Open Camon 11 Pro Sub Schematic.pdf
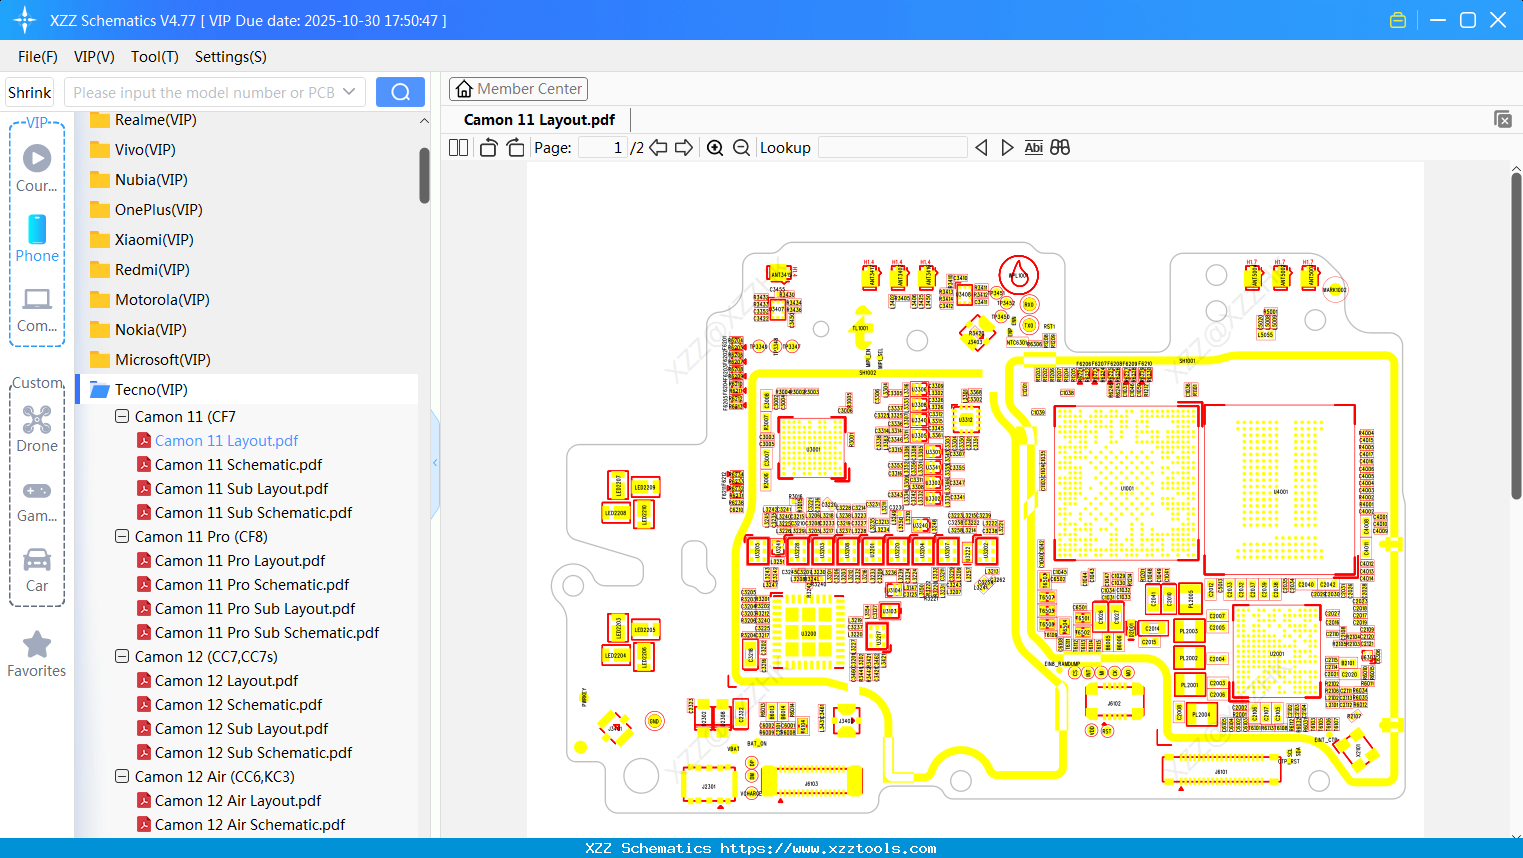Image resolution: width=1523 pixels, height=858 pixels. 267,633
